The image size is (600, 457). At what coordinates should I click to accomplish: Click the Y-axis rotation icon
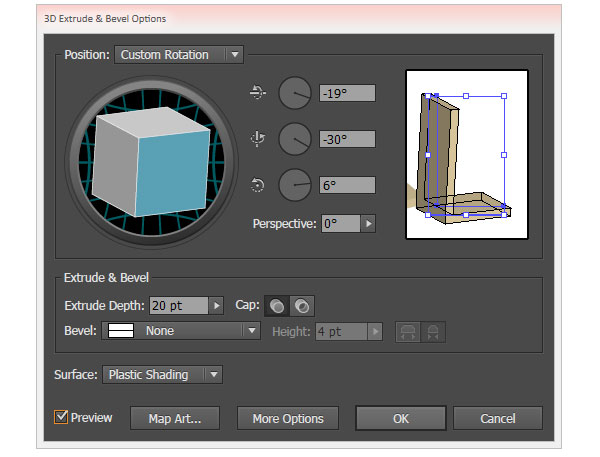[258, 139]
